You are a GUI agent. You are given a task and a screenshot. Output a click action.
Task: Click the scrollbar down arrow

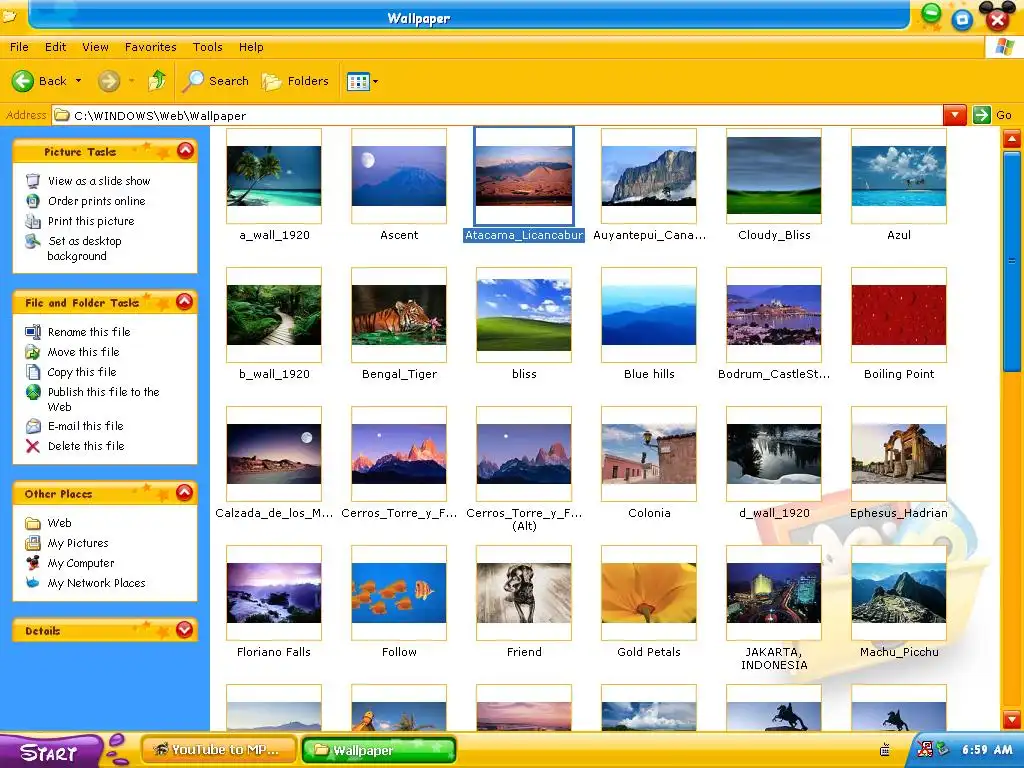coord(1012,720)
